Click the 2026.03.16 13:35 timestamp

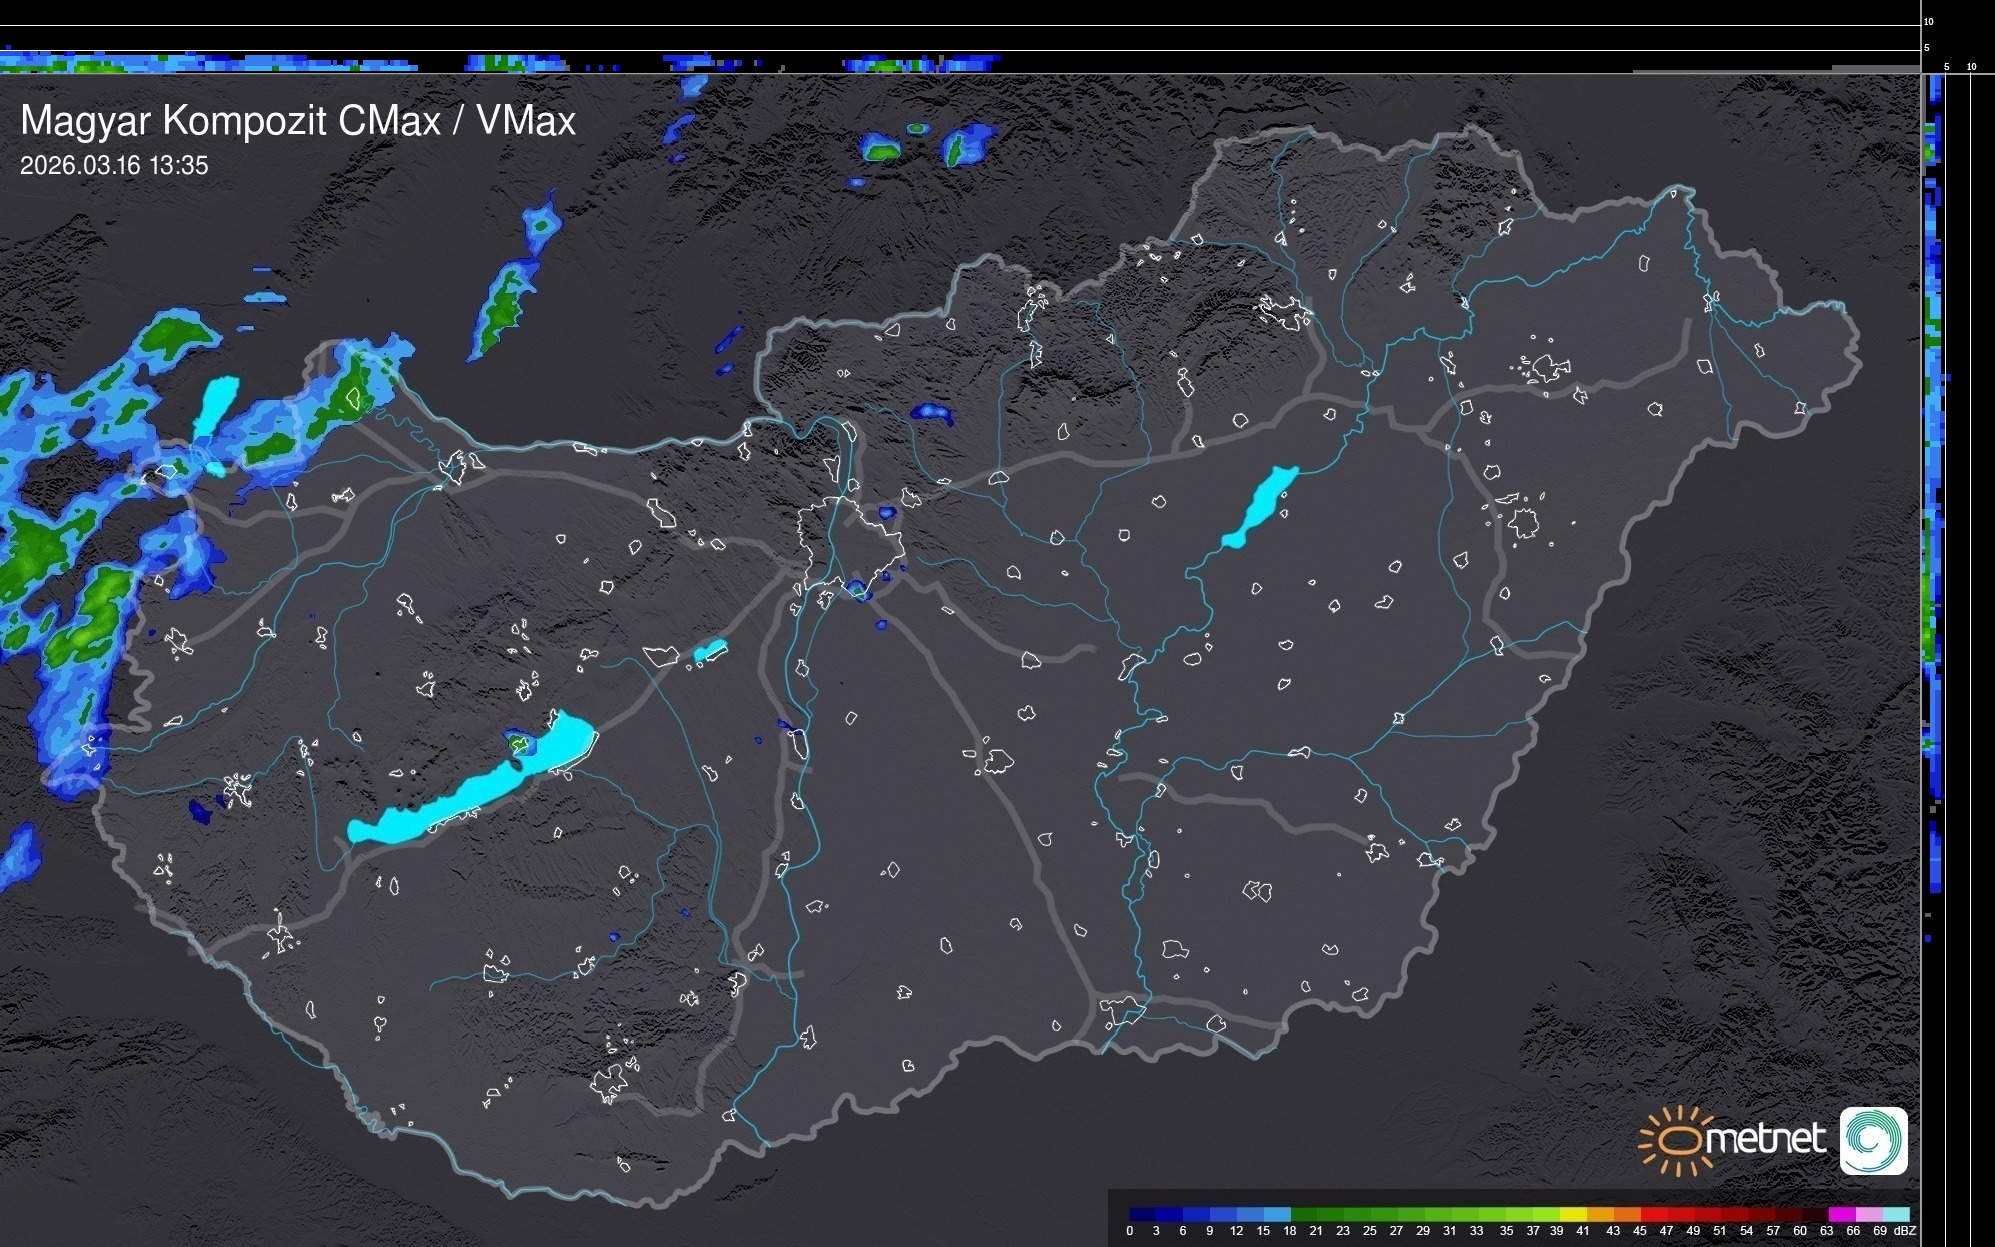pyautogui.click(x=114, y=165)
